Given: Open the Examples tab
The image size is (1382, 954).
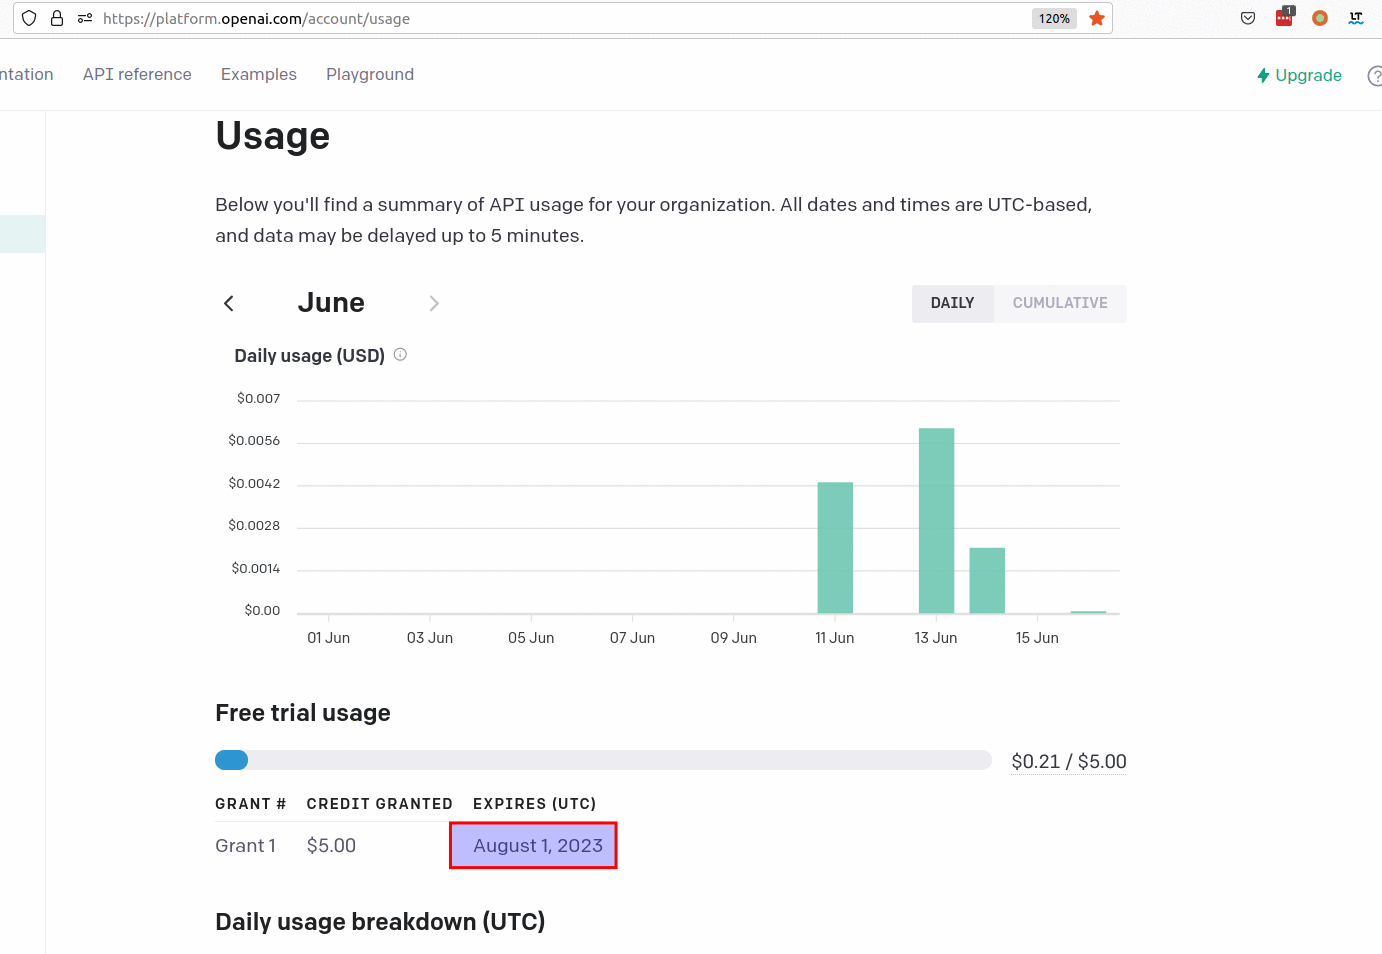Looking at the screenshot, I should pos(259,74).
